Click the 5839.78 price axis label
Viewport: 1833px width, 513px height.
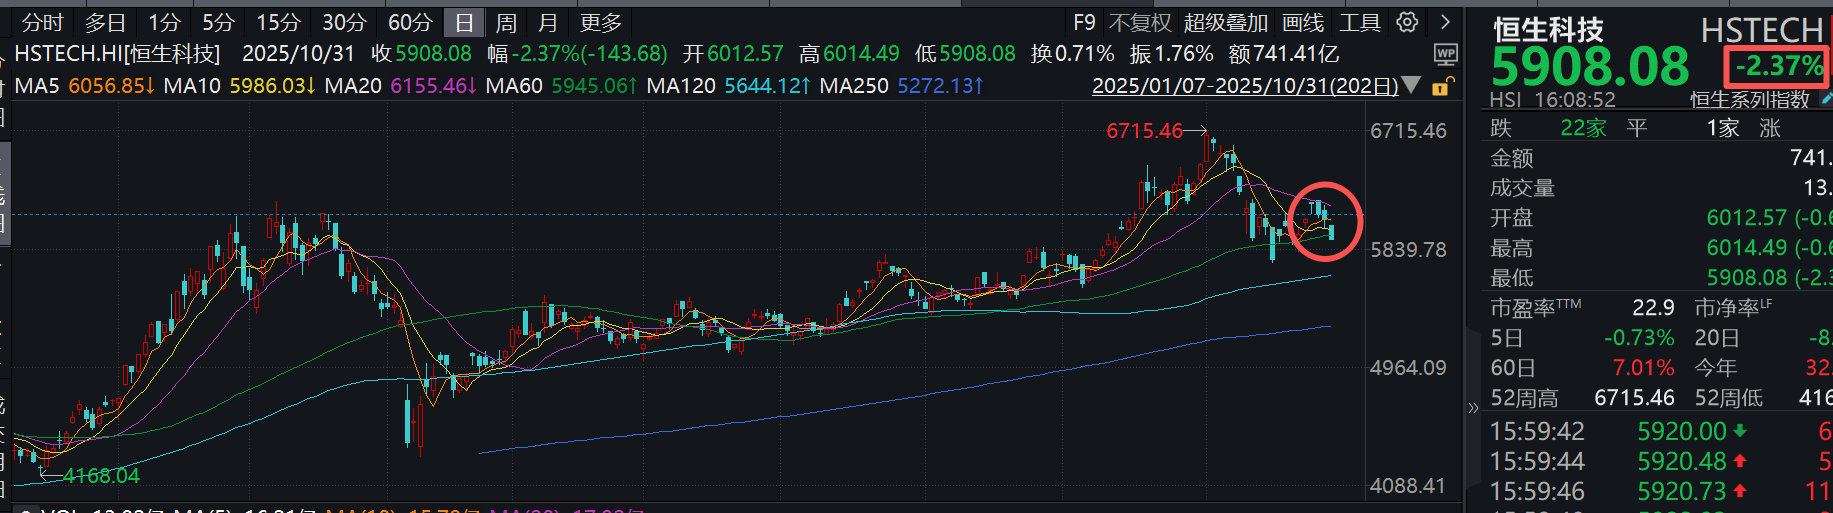1408,250
